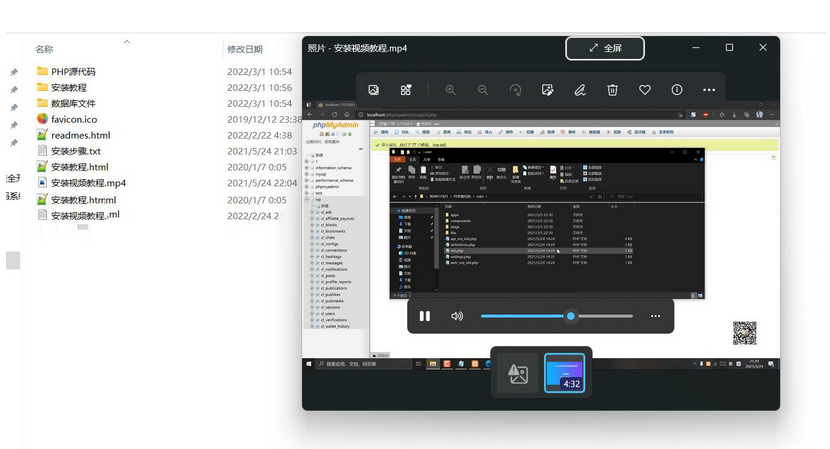Mute the video with the speaker icon
The width and height of the screenshot is (830, 449).
tap(457, 316)
